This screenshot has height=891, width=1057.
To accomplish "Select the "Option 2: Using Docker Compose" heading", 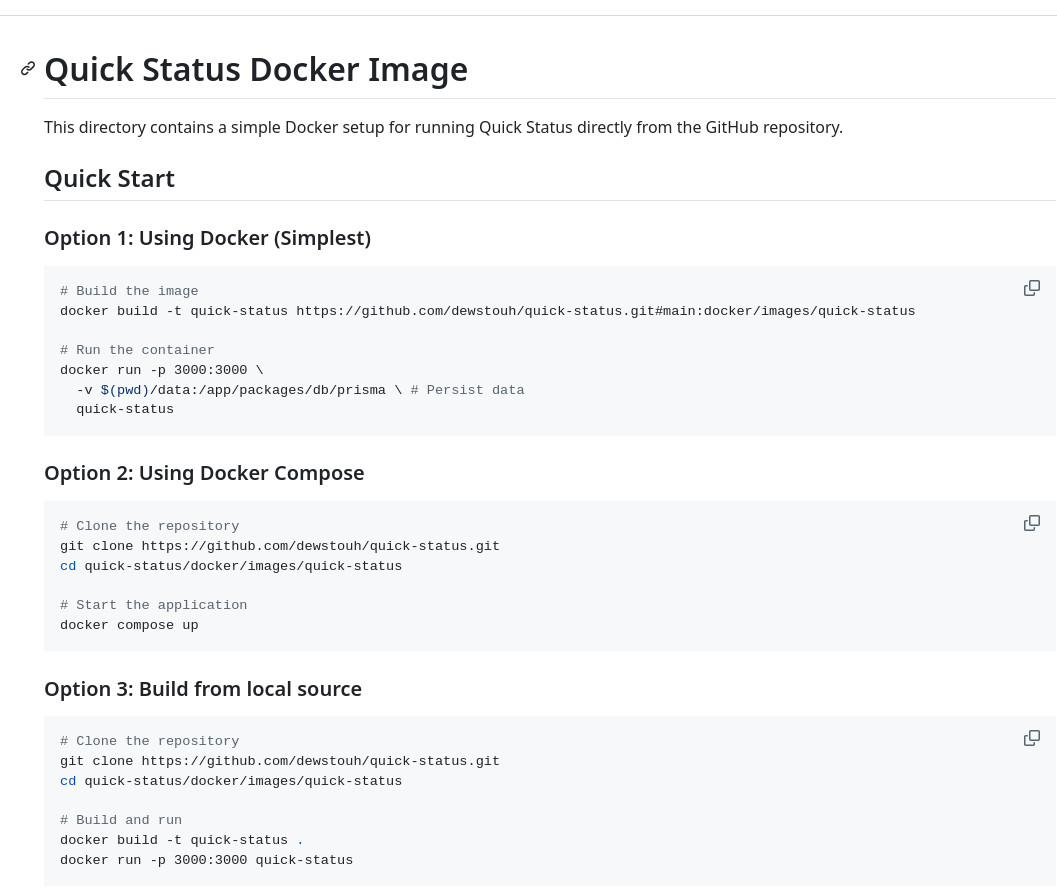I will 204,473.
